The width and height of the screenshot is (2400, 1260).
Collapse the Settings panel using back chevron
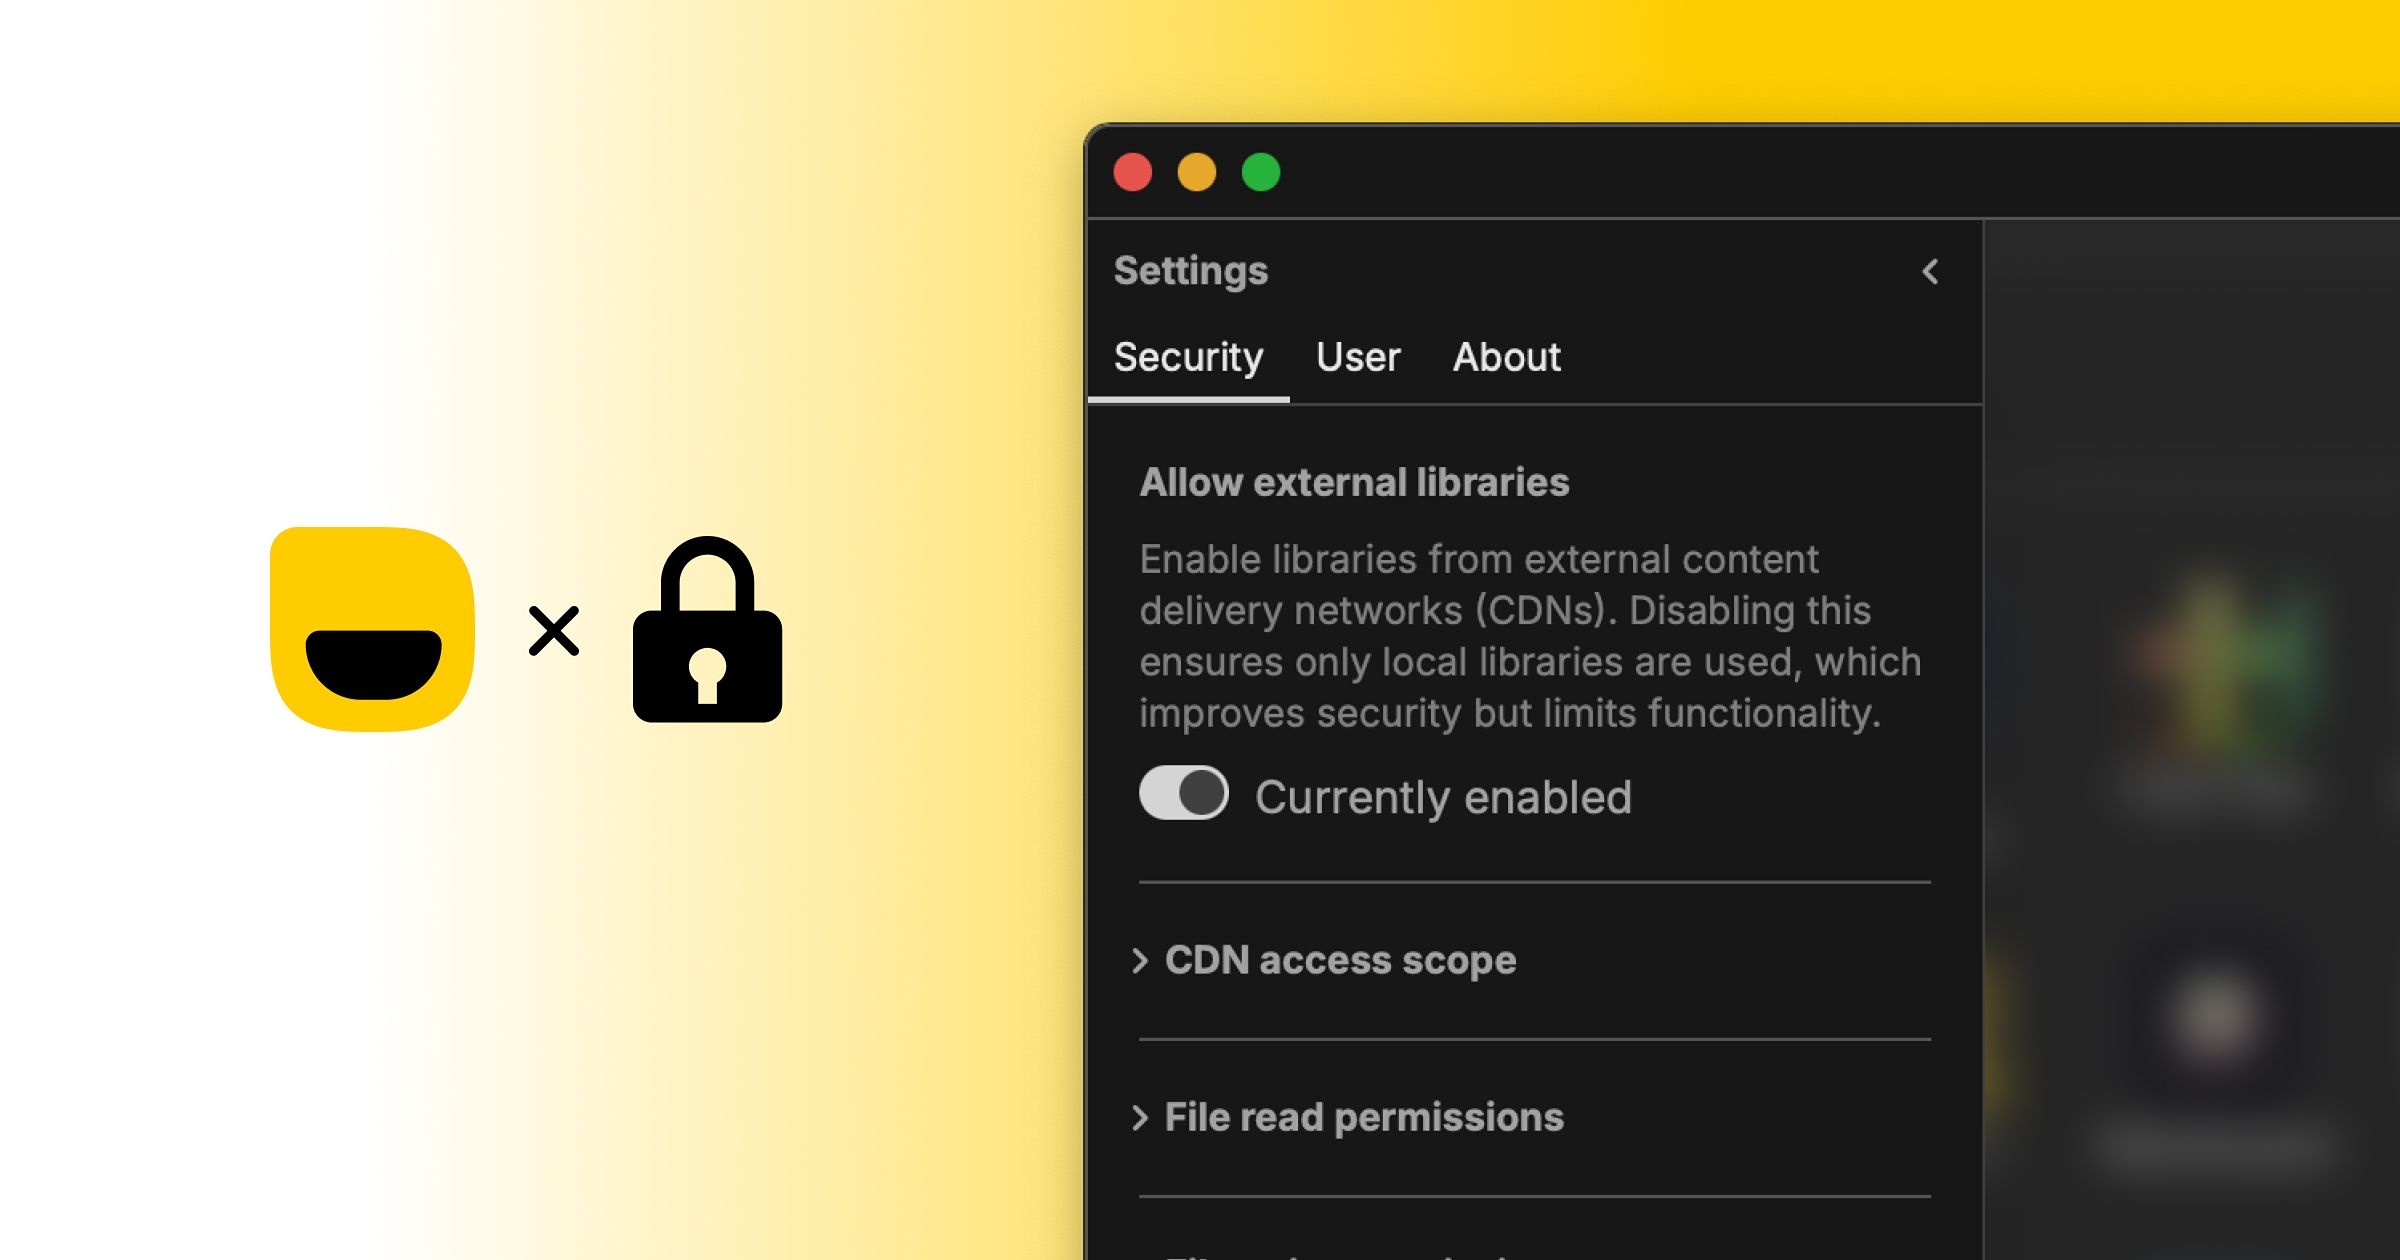pyautogui.click(x=1930, y=271)
